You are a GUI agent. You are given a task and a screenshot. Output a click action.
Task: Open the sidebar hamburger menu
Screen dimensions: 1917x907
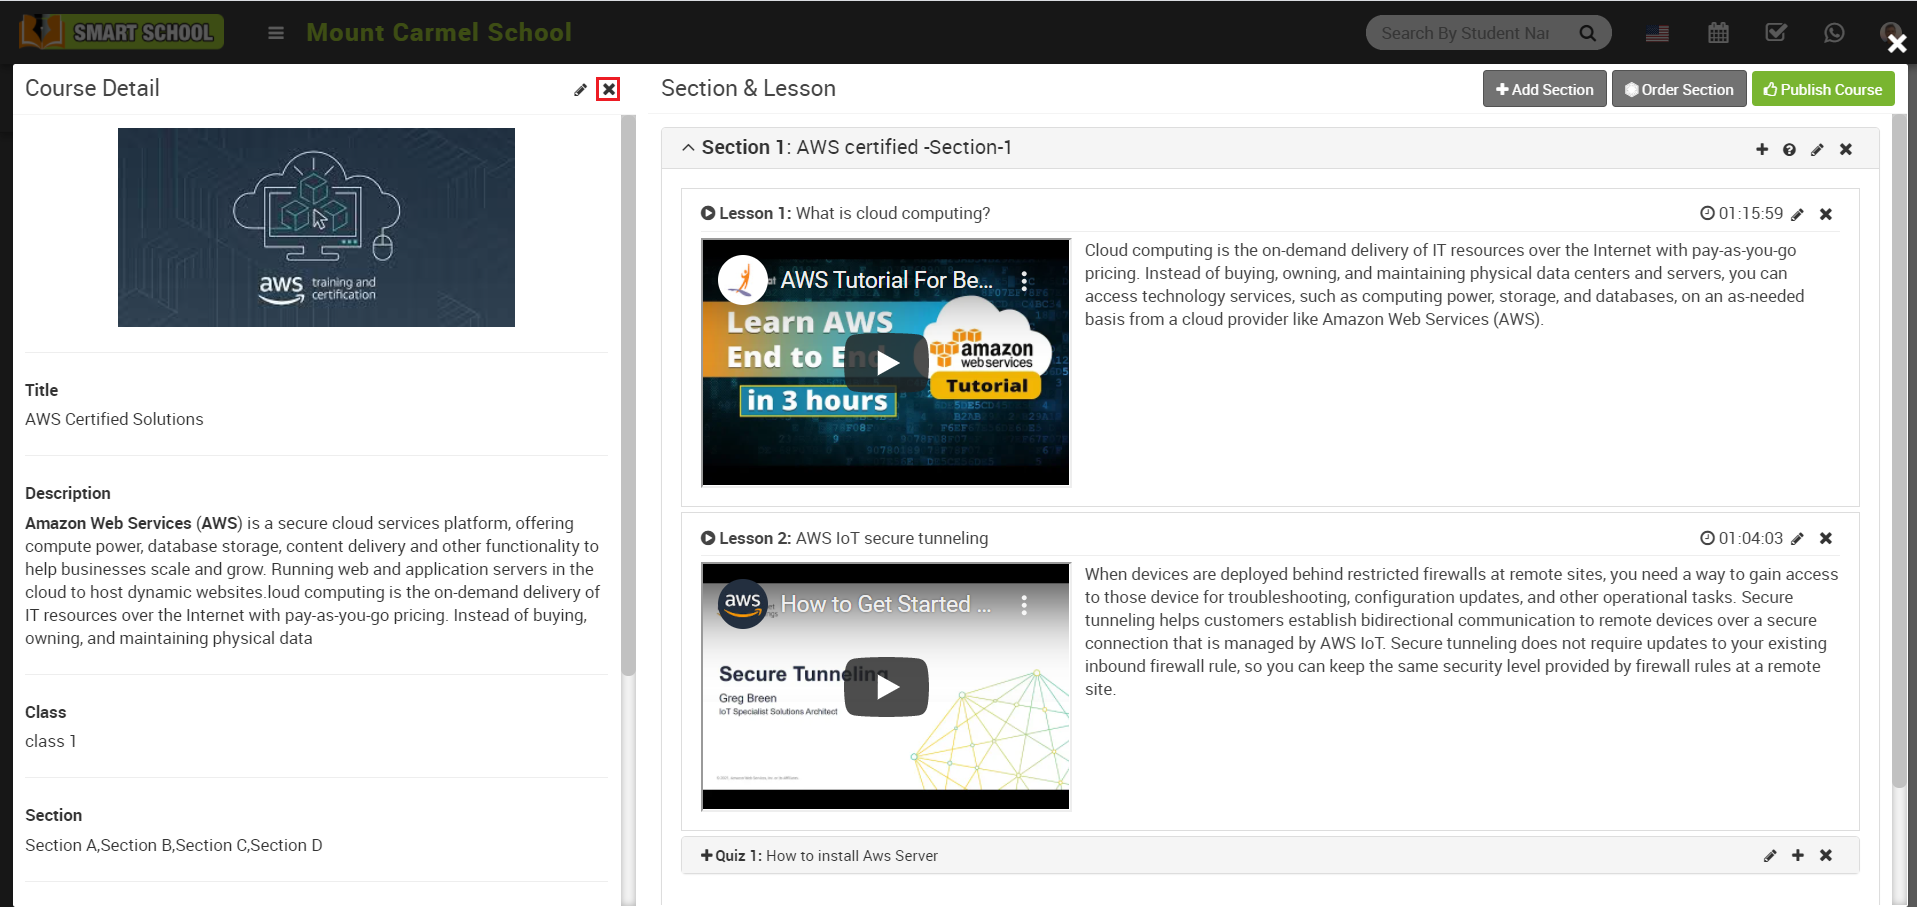(275, 32)
